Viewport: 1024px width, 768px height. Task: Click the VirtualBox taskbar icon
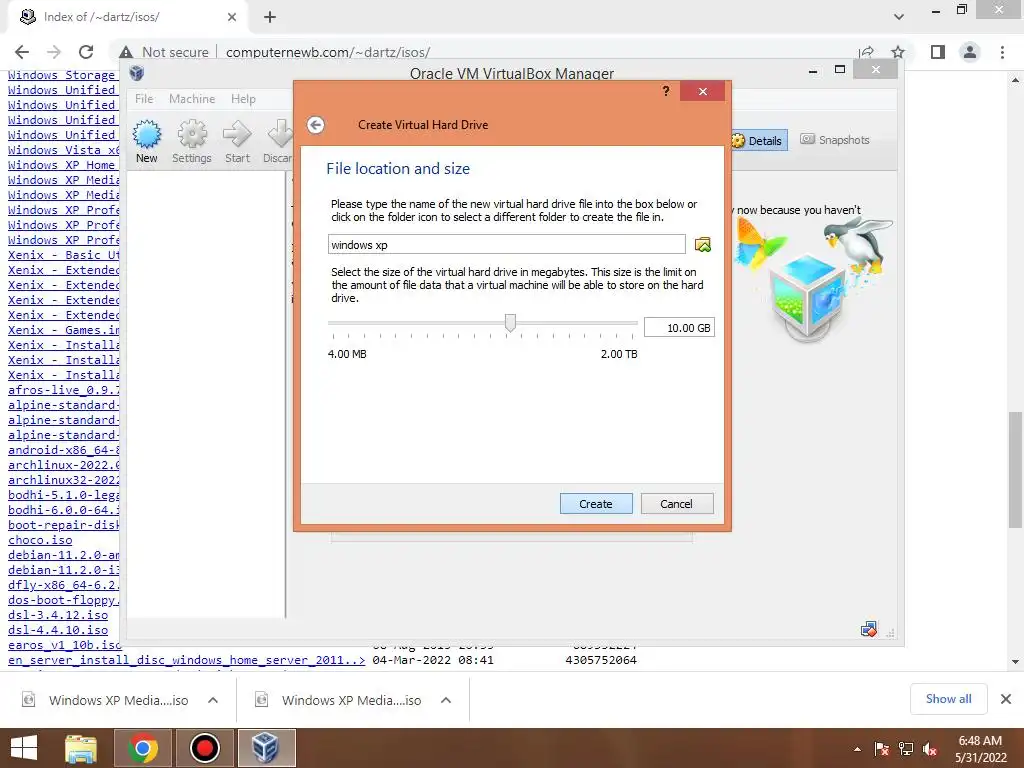point(266,748)
